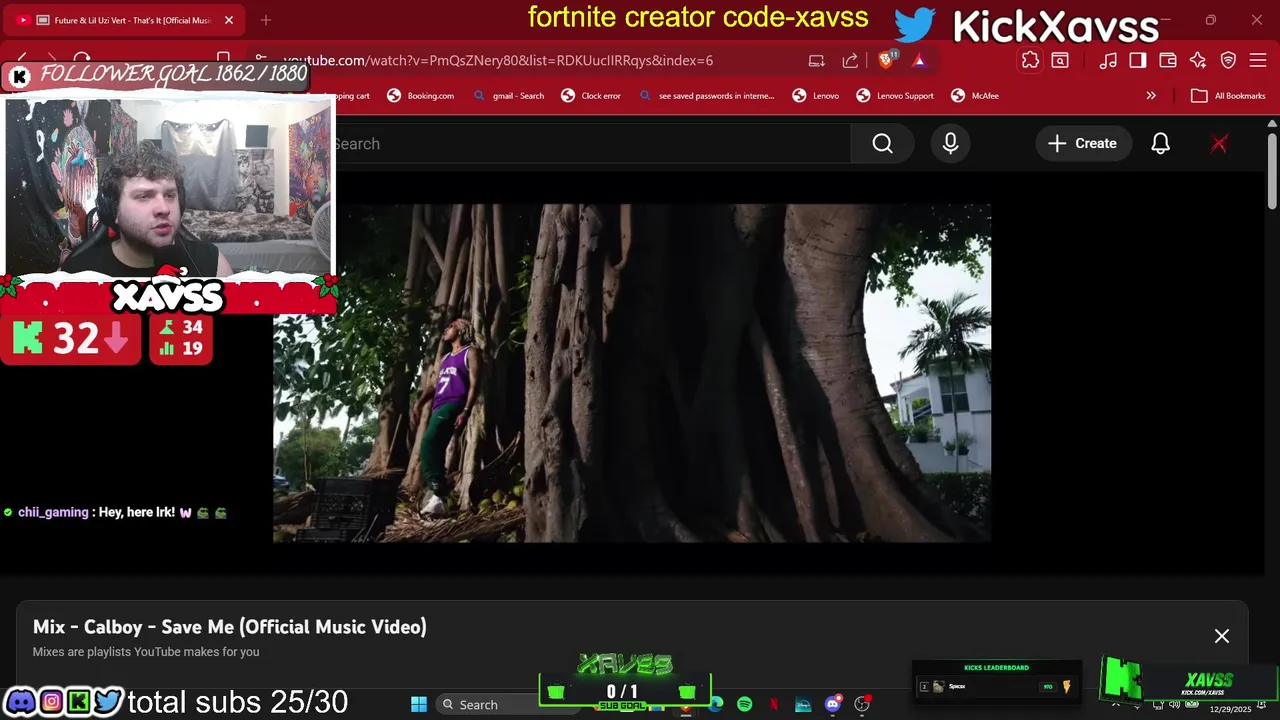1280x720 pixels.
Task: Open the Lenovo bookmark
Action: point(816,96)
